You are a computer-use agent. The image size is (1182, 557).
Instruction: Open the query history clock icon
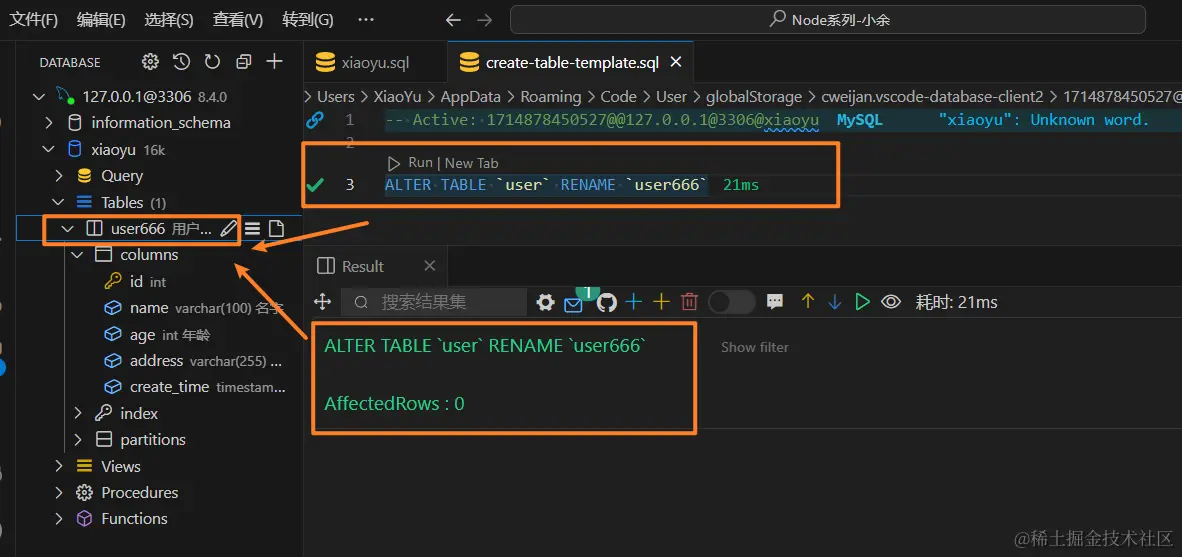tap(181, 62)
